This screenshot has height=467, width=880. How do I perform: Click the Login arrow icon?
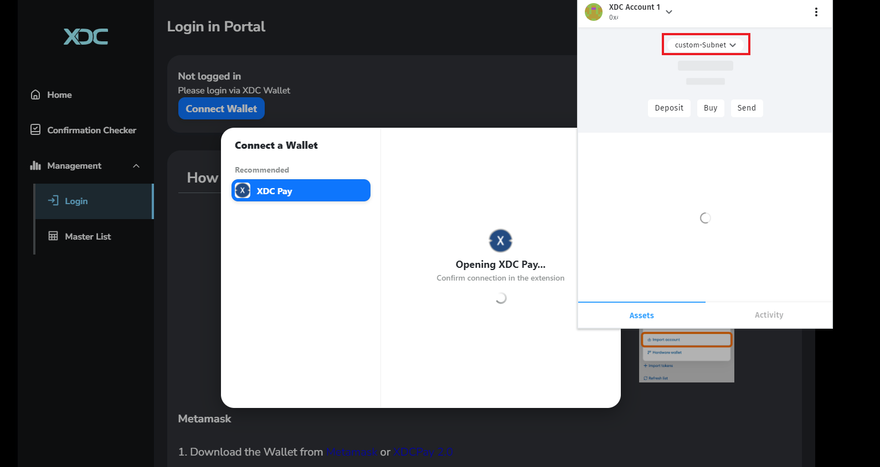(53, 201)
